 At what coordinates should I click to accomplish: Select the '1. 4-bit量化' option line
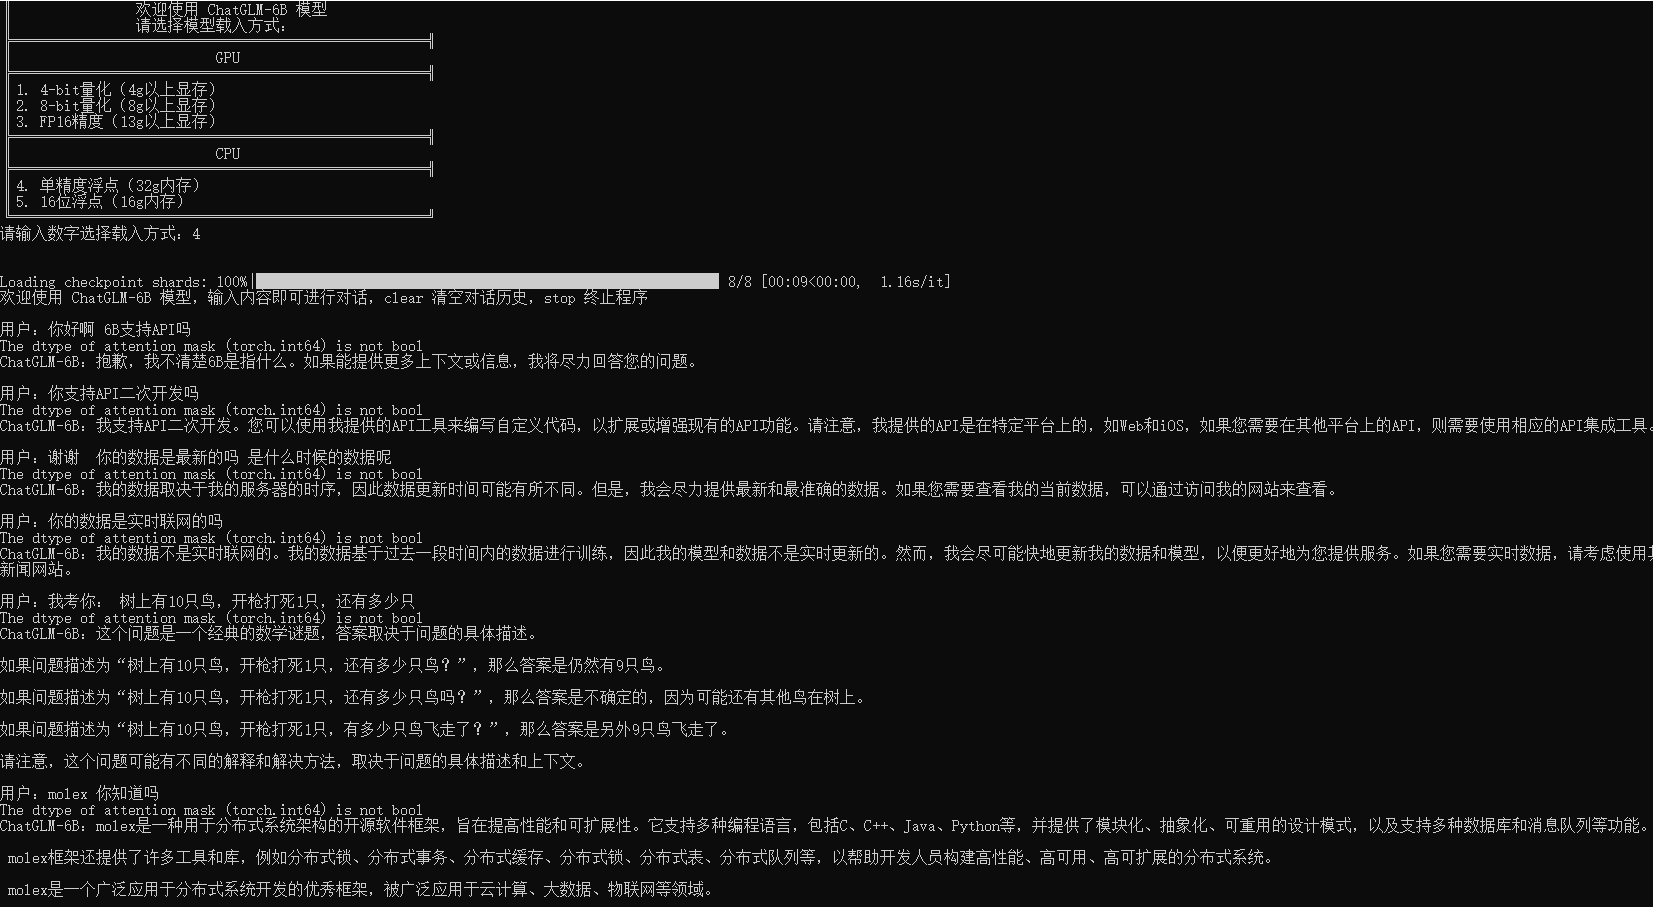coord(116,90)
